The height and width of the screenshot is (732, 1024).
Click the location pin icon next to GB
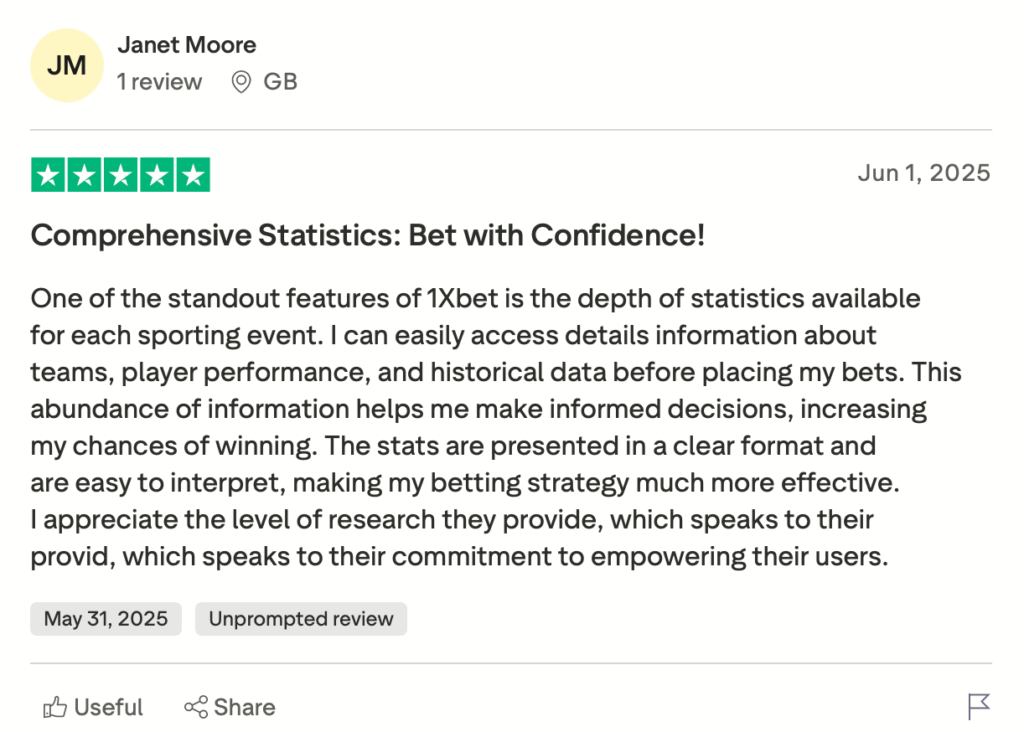pos(239,82)
